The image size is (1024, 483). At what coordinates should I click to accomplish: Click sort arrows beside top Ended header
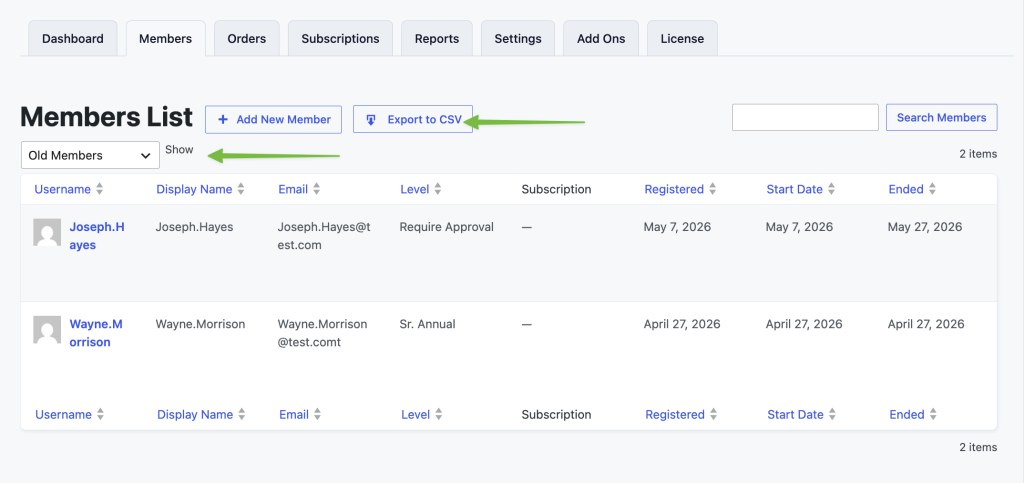tap(933, 189)
